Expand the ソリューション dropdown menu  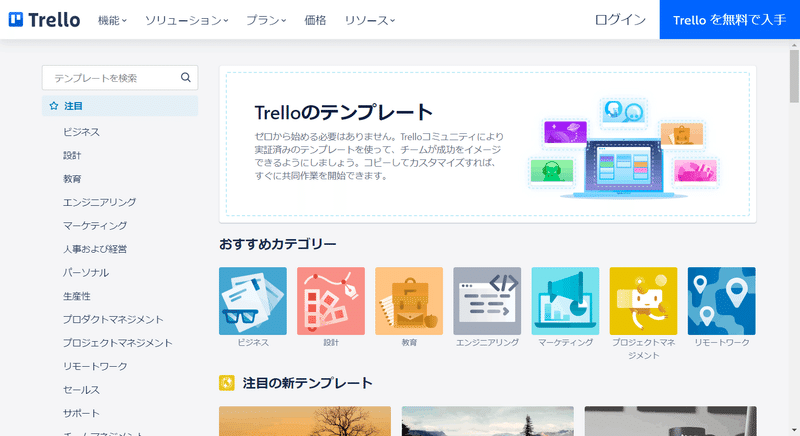[x=186, y=20]
